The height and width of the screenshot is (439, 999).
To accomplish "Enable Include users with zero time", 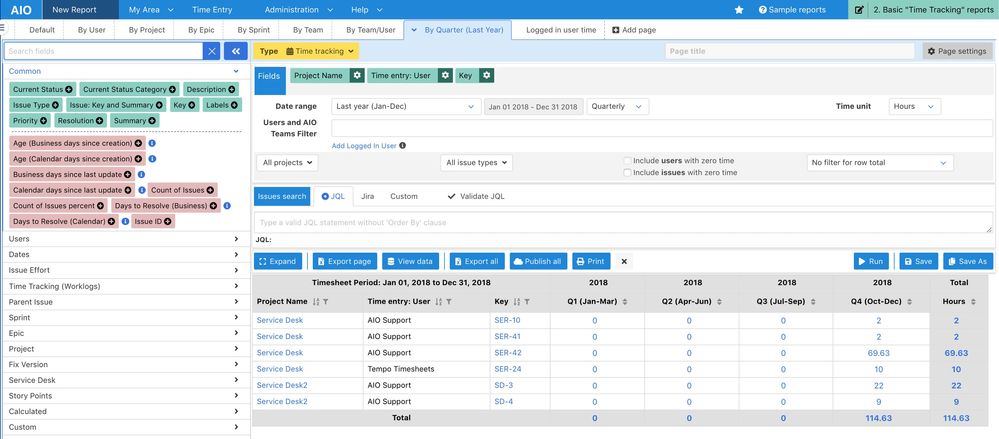I will coord(628,161).
